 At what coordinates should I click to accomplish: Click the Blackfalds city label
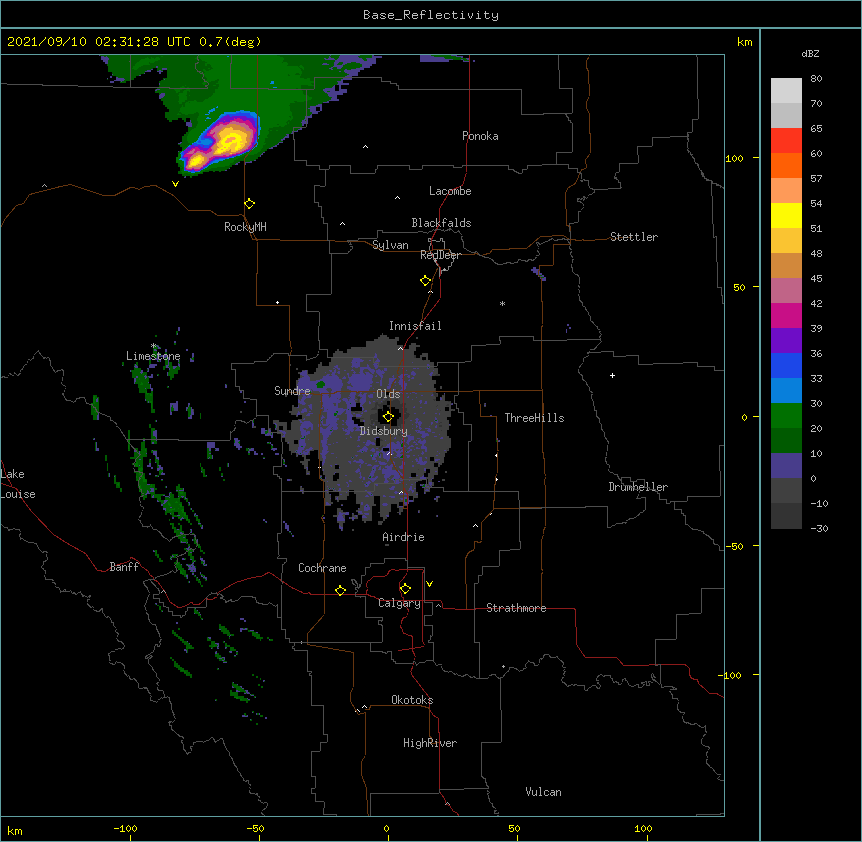[x=441, y=223]
